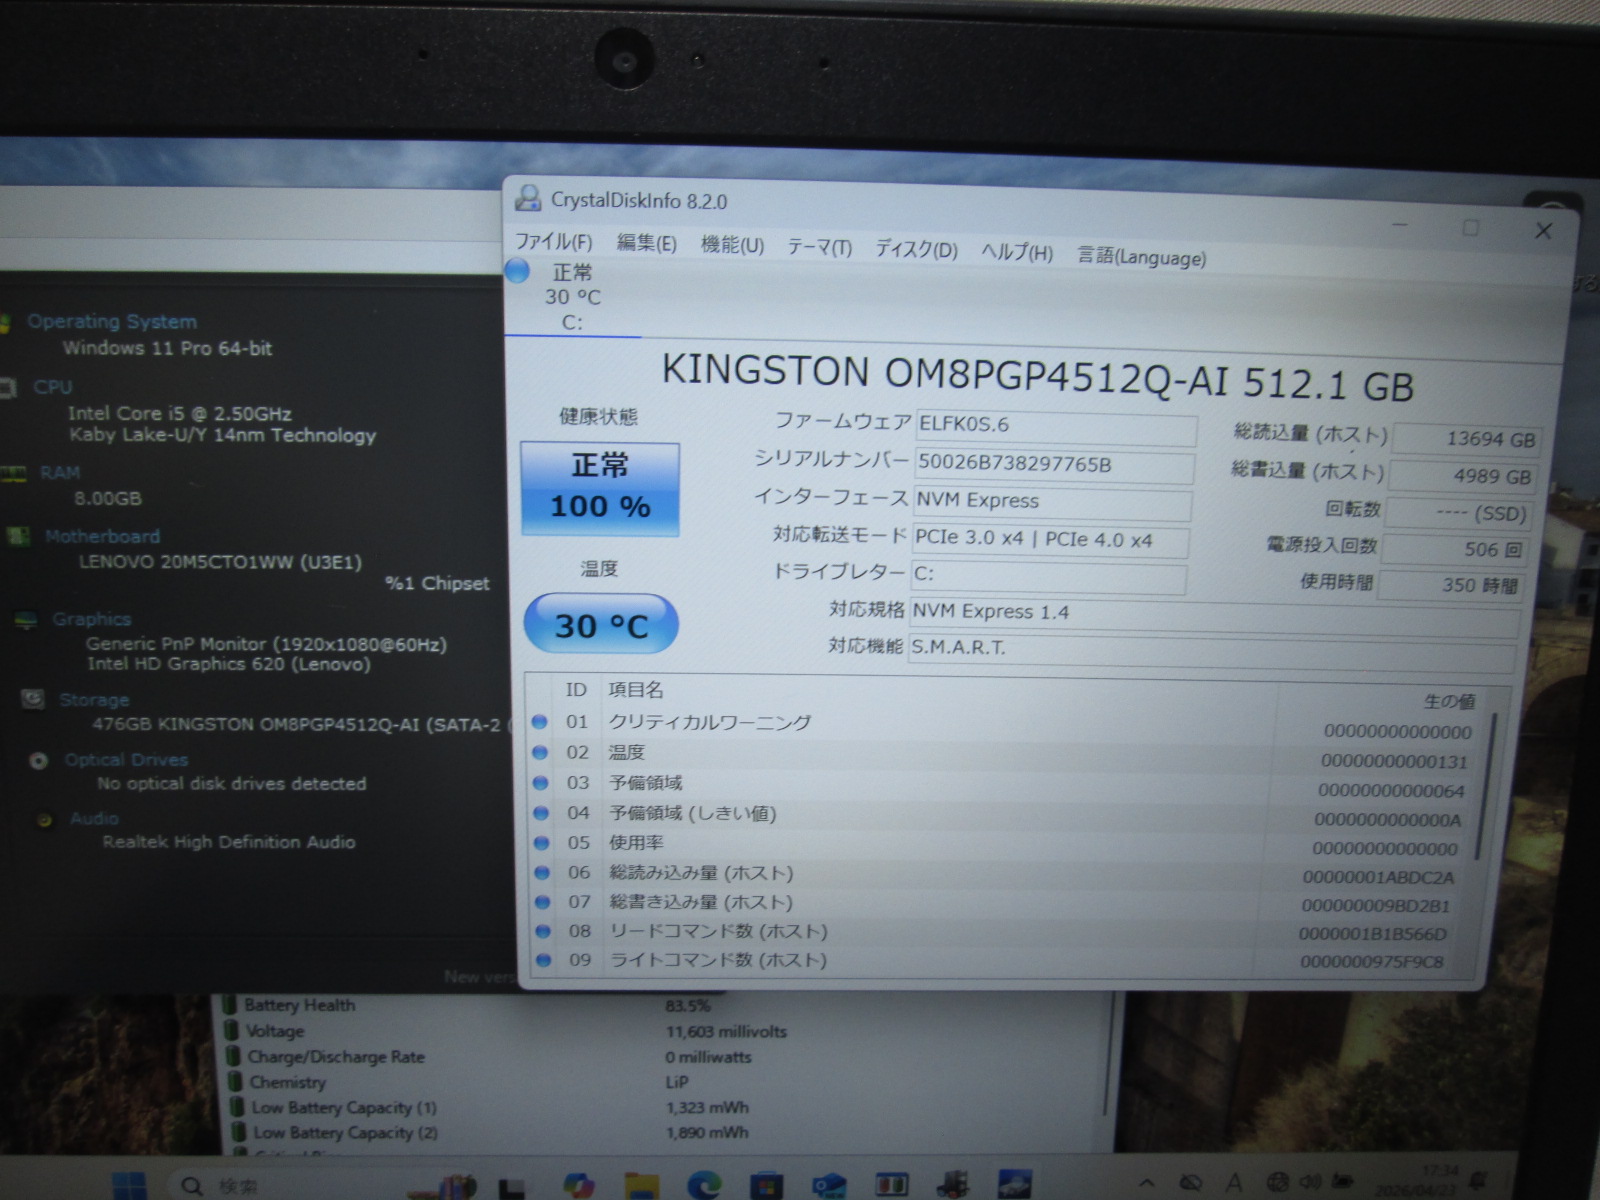This screenshot has height=1200, width=1600.
Task: Open the Storage section in Speccy
Action: (94, 700)
